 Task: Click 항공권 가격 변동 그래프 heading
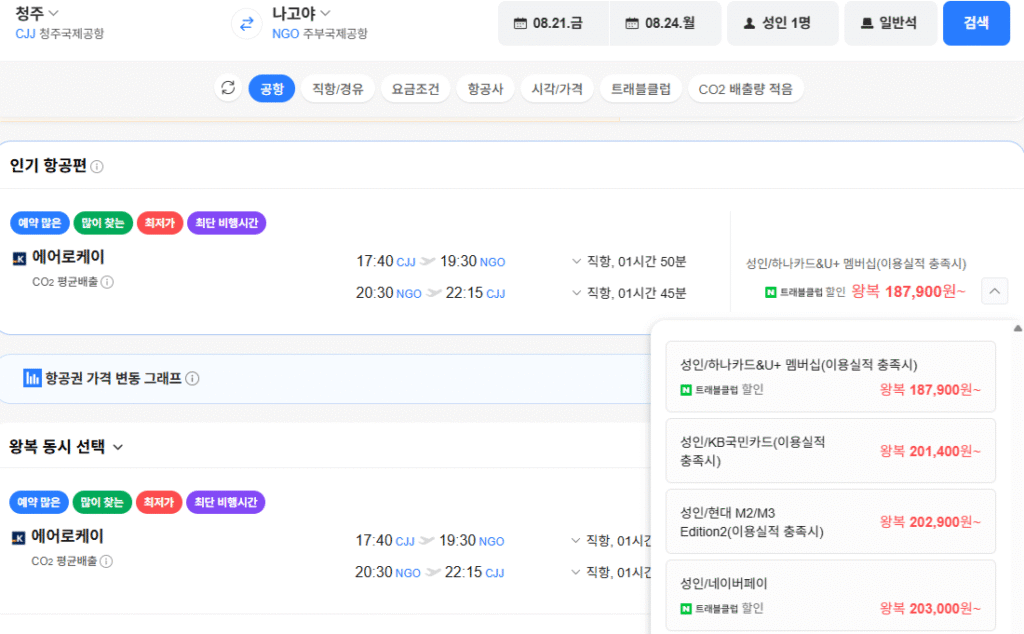click(x=113, y=379)
